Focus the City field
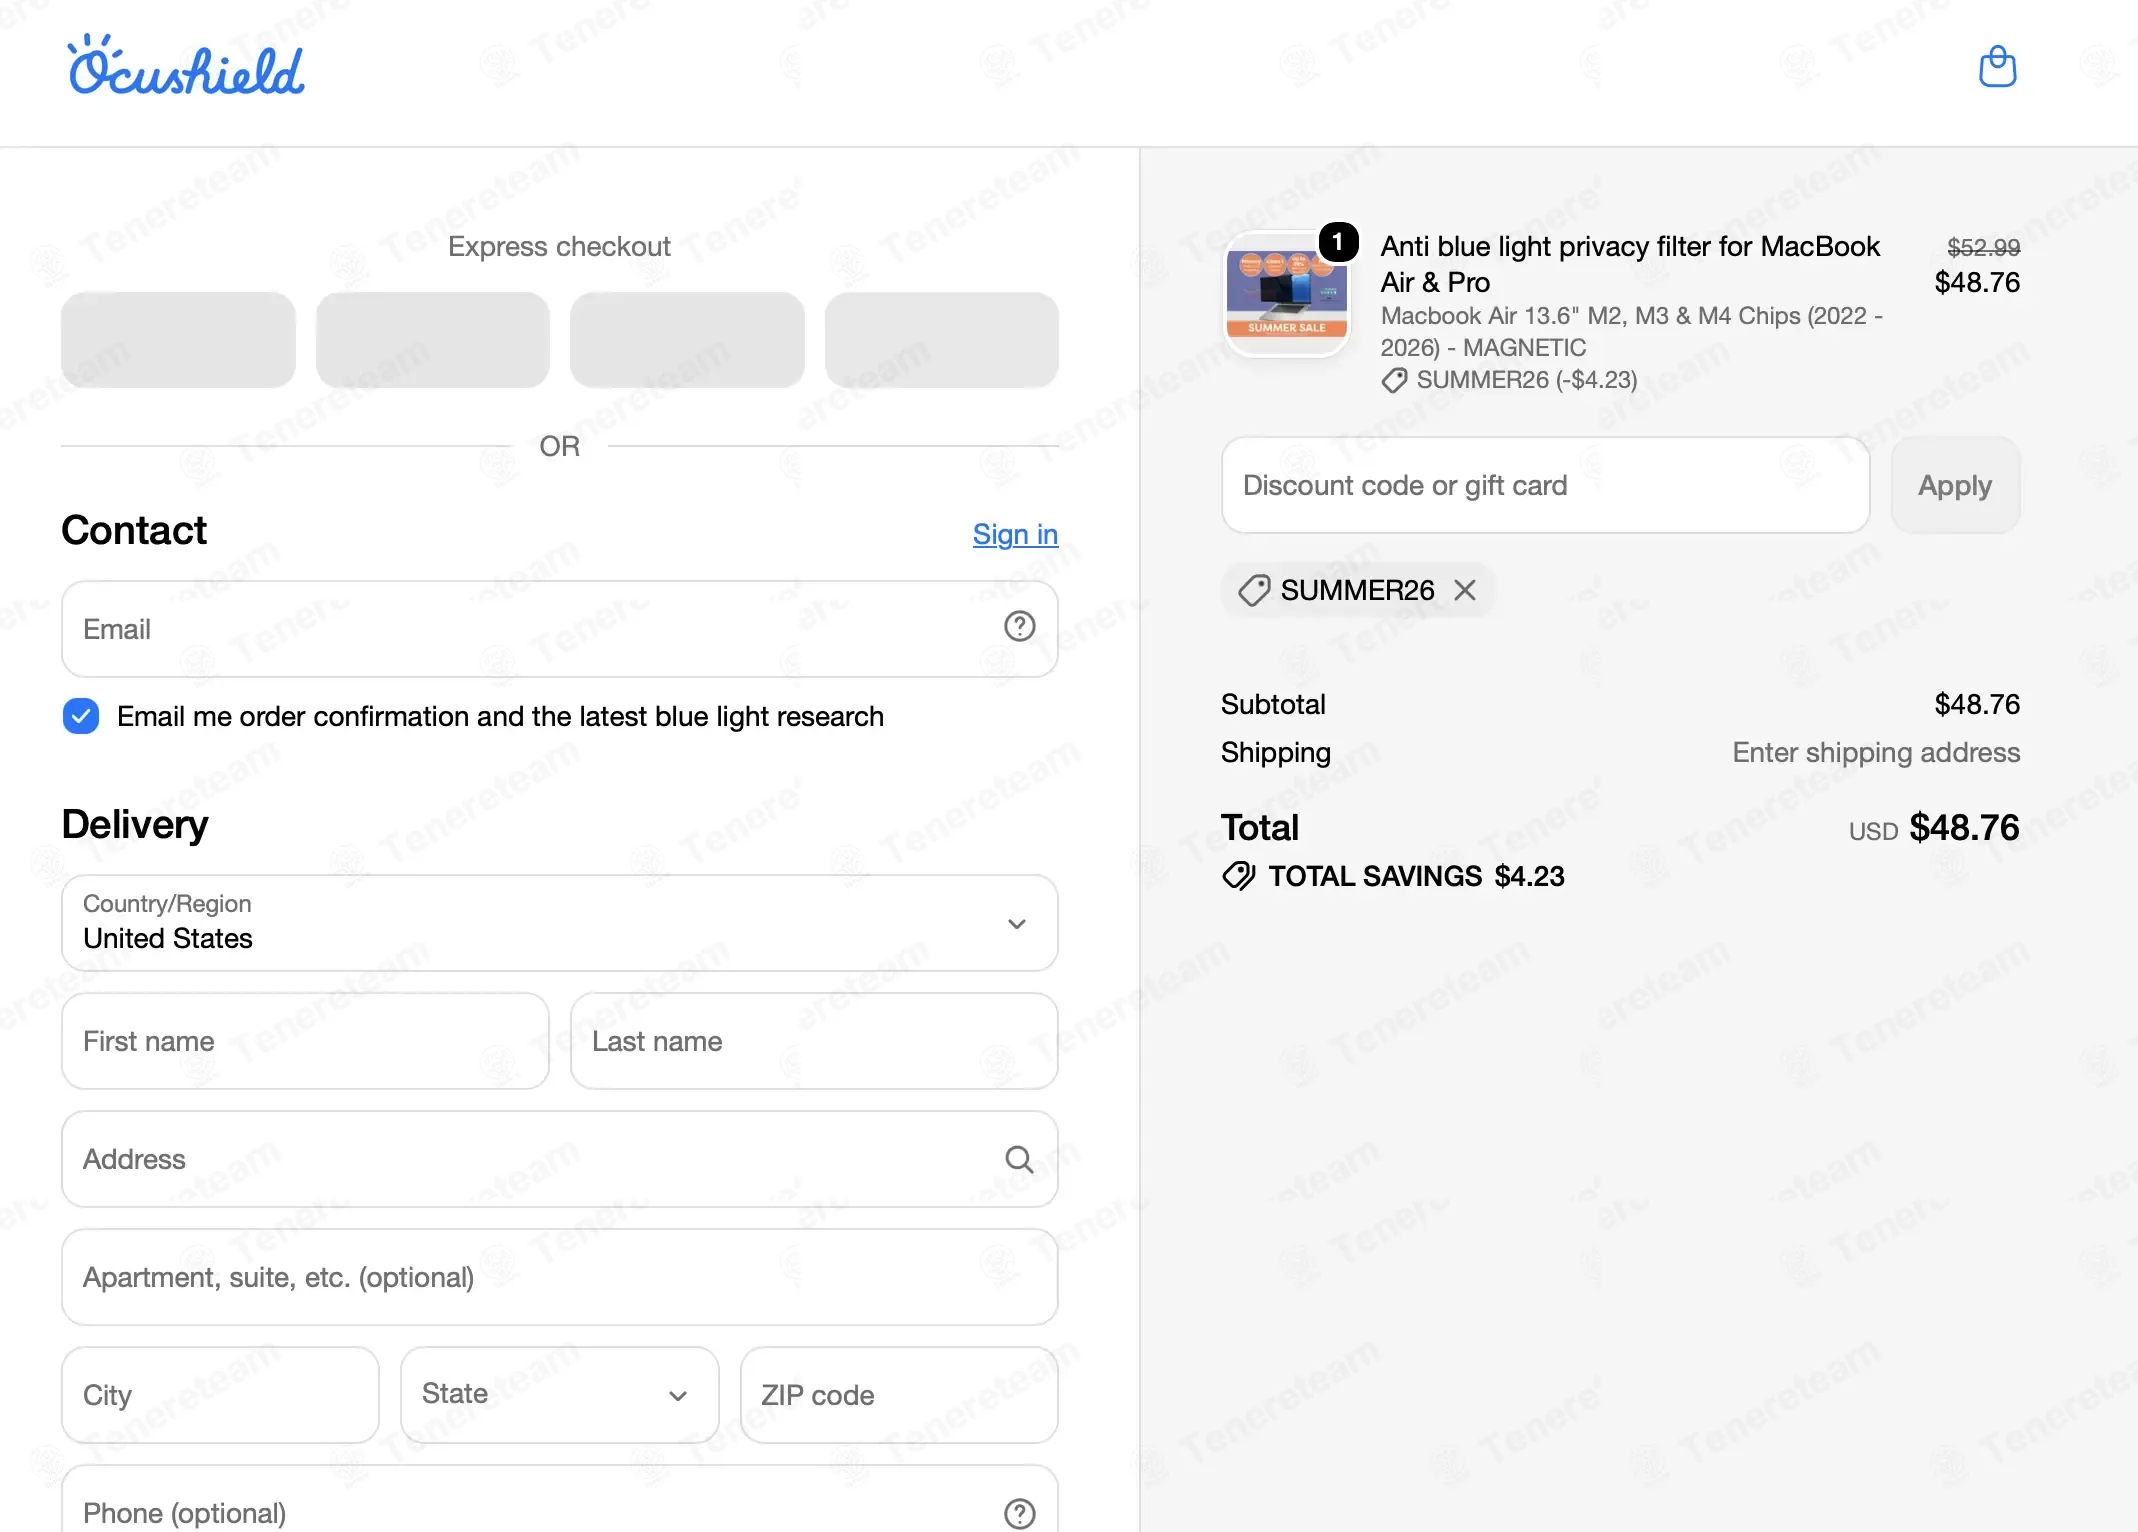Image resolution: width=2138 pixels, height=1532 pixels. (220, 1395)
